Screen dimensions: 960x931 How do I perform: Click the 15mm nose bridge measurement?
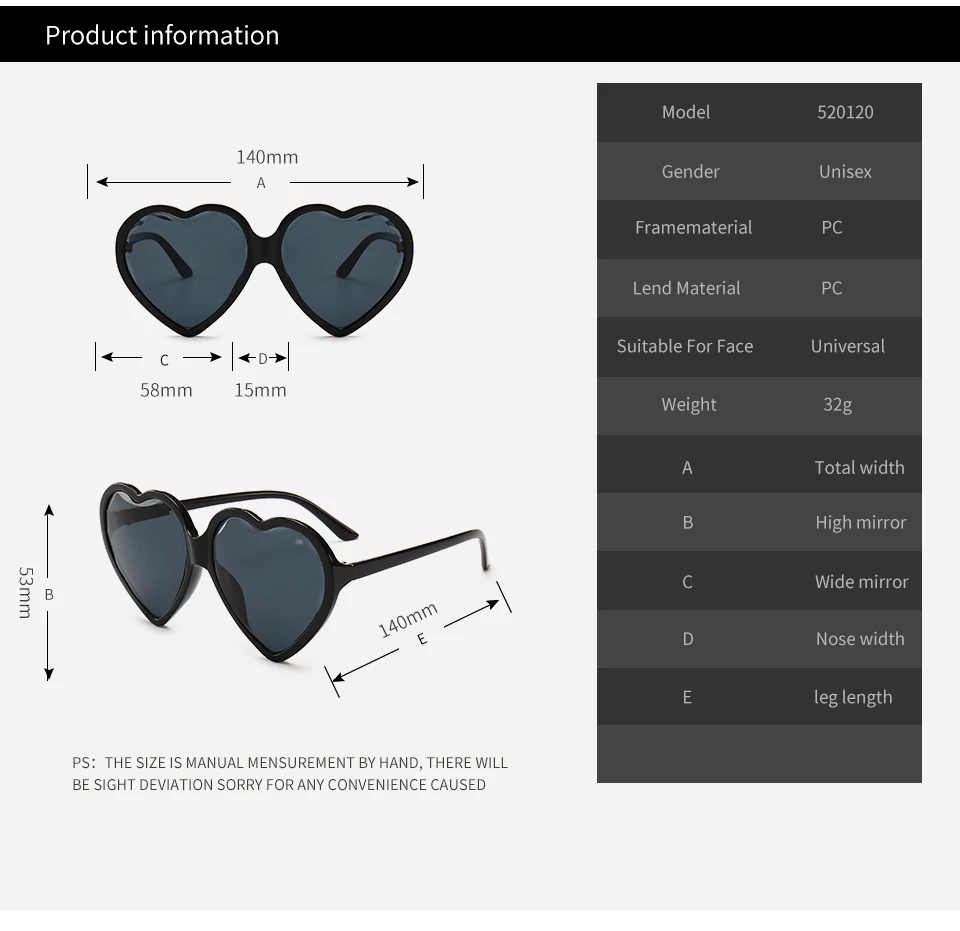(260, 390)
